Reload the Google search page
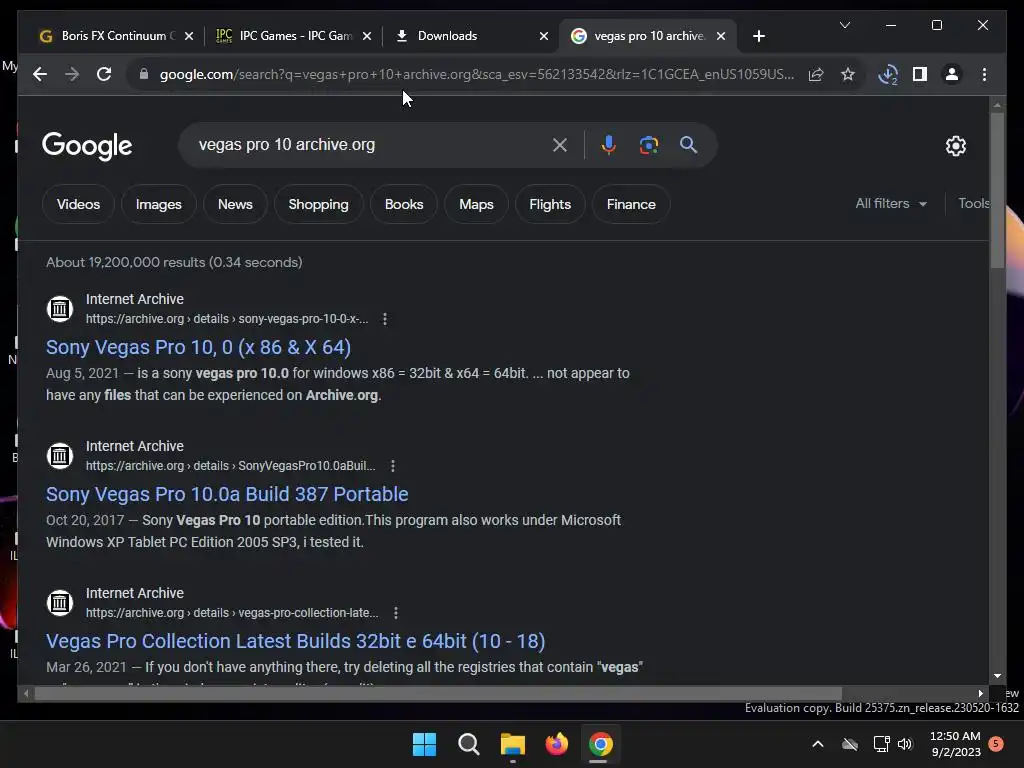This screenshot has width=1024, height=768. 104,74
